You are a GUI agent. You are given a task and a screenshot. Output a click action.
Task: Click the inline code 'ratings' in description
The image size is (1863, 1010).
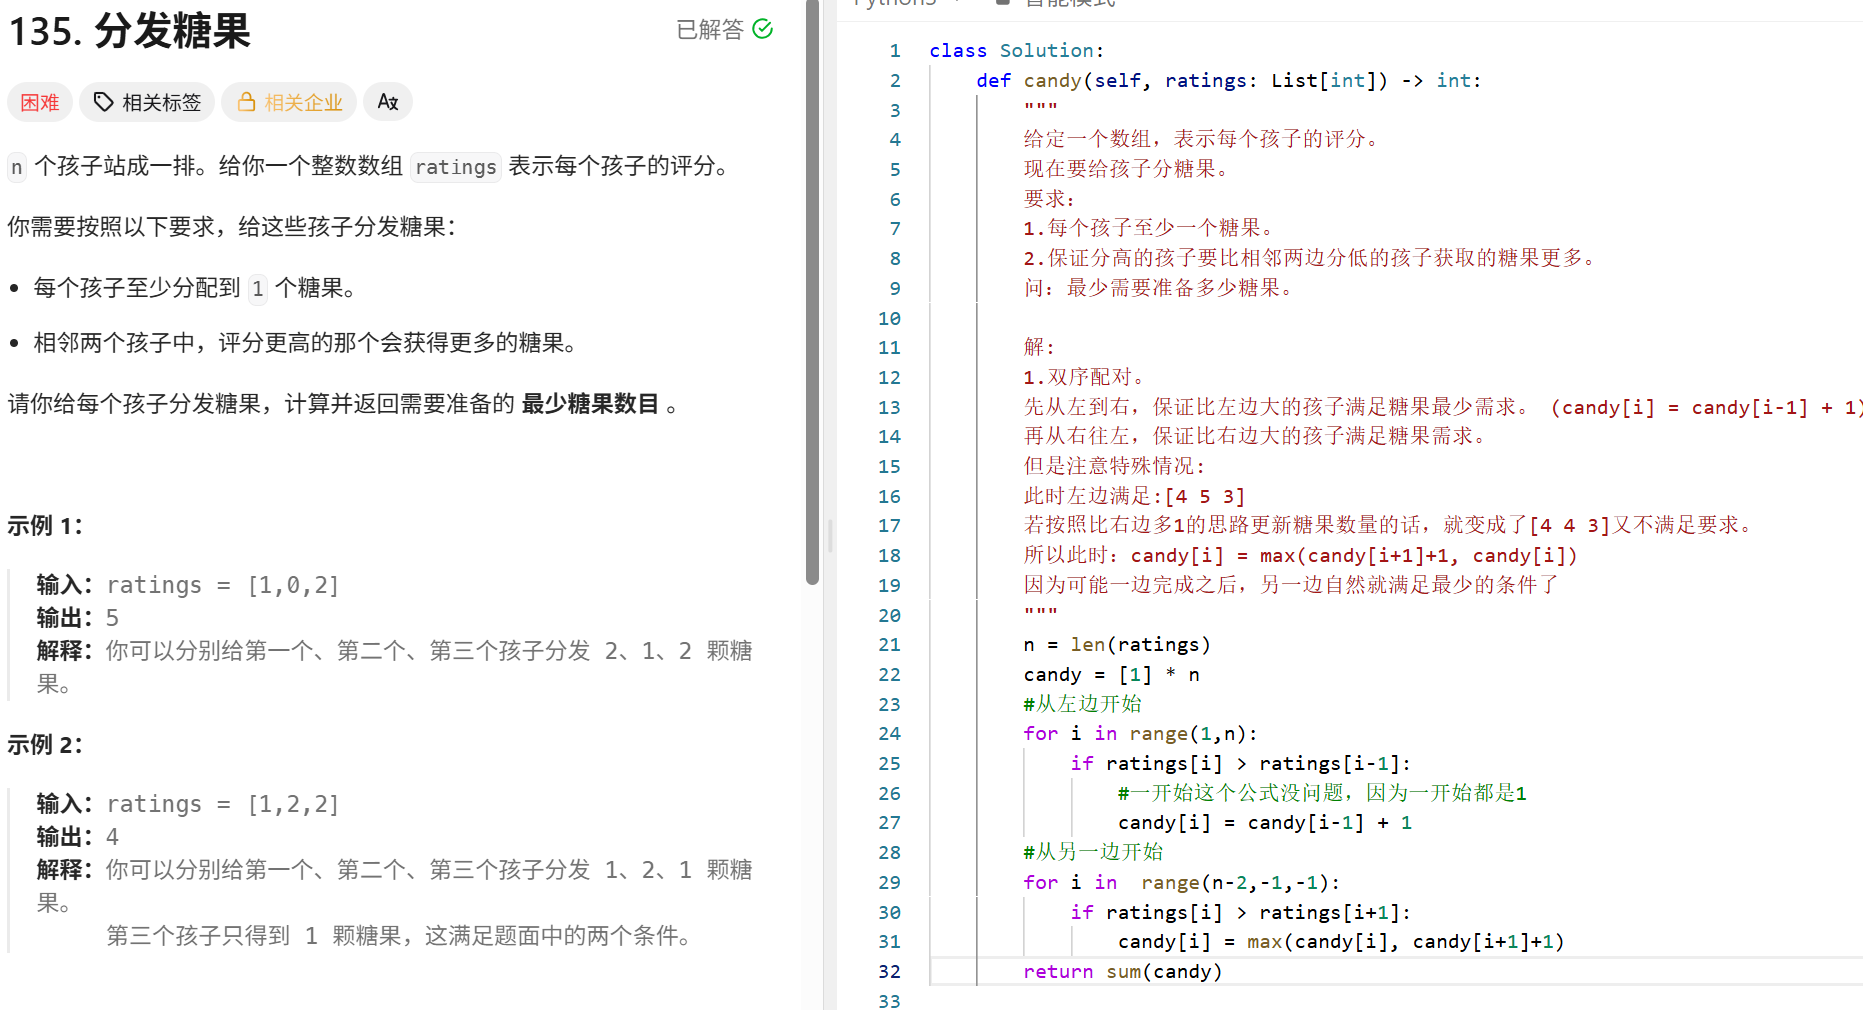click(456, 167)
